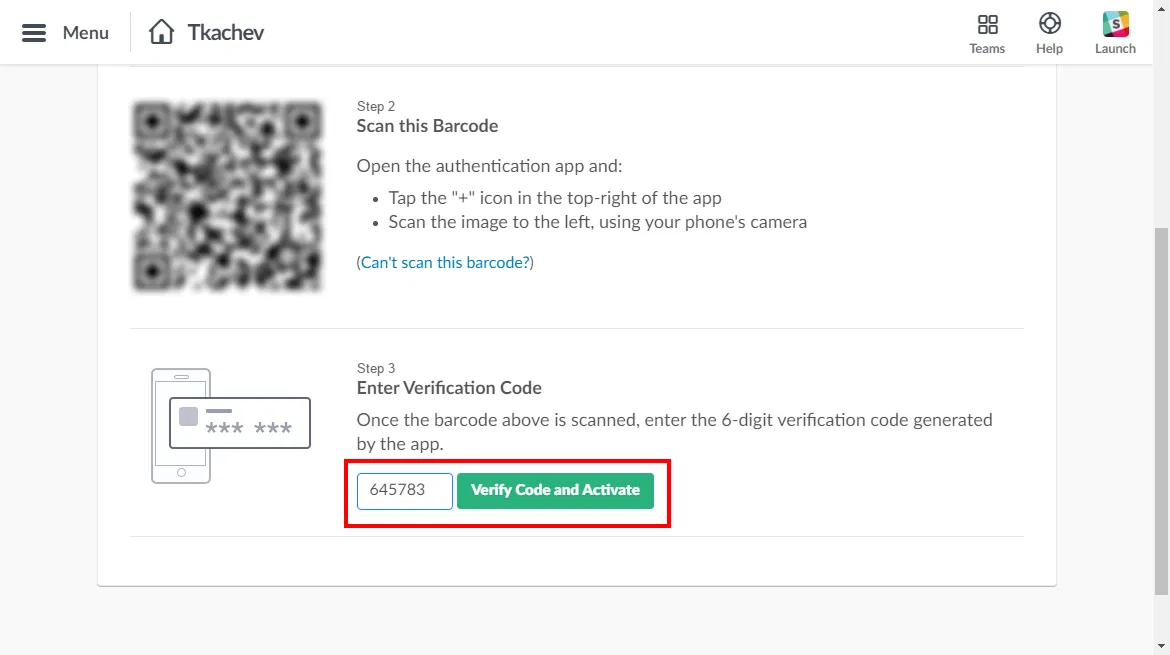Click the Menu text label

pos(86,33)
